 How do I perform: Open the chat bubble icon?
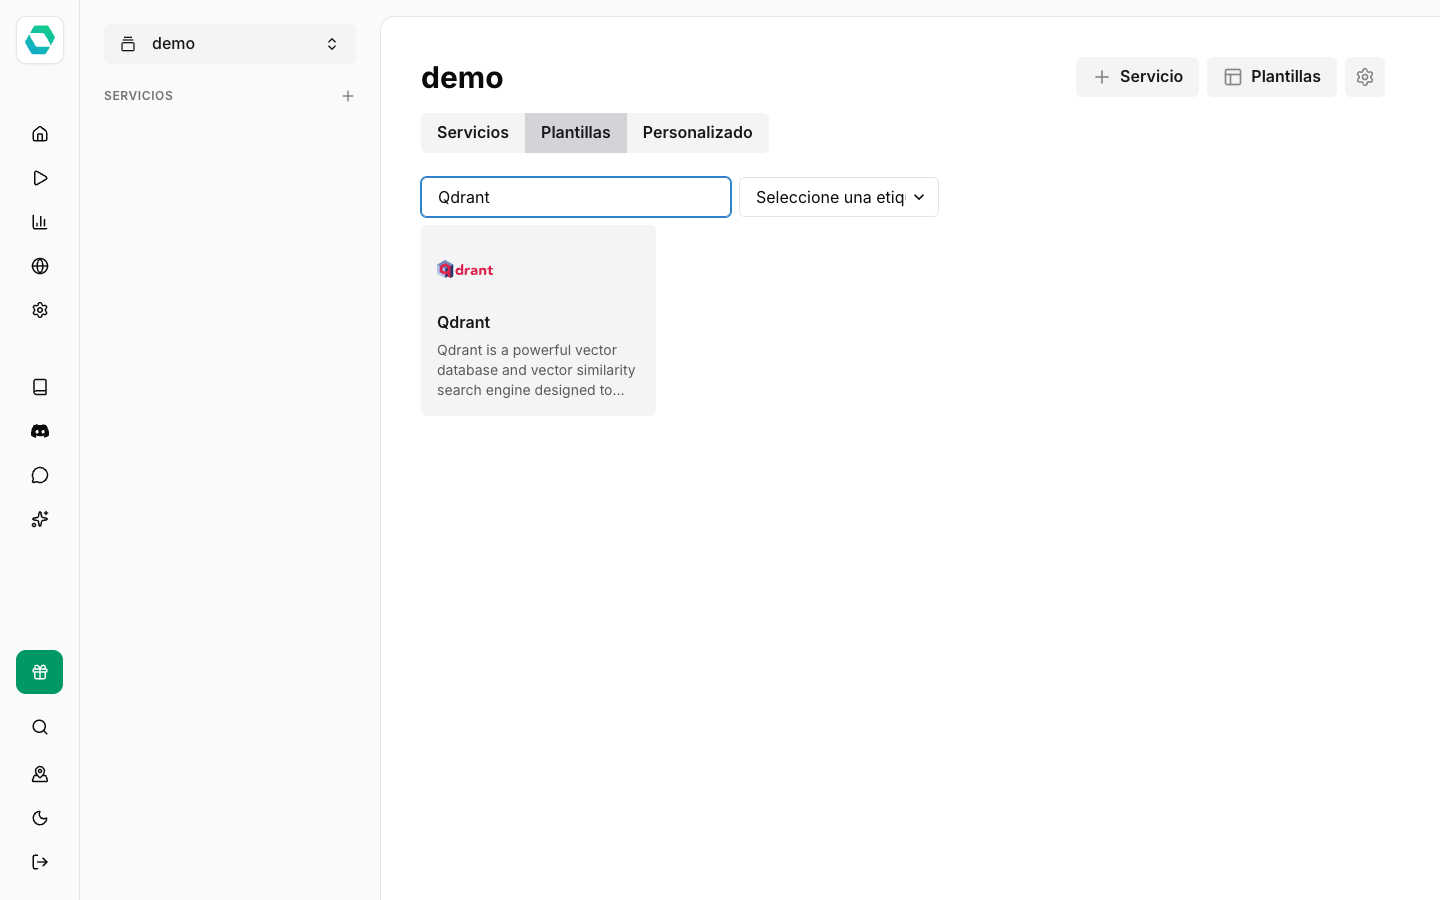click(40, 475)
